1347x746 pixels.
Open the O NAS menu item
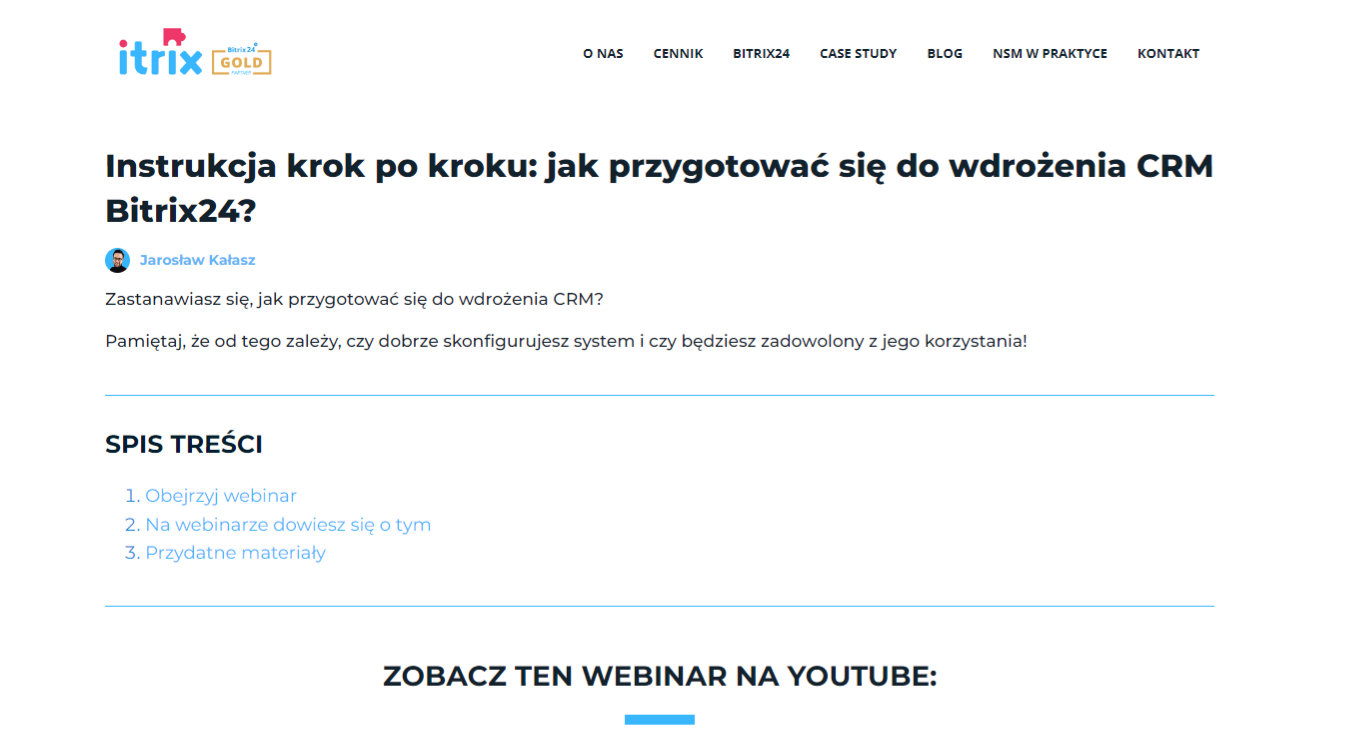pyautogui.click(x=603, y=53)
